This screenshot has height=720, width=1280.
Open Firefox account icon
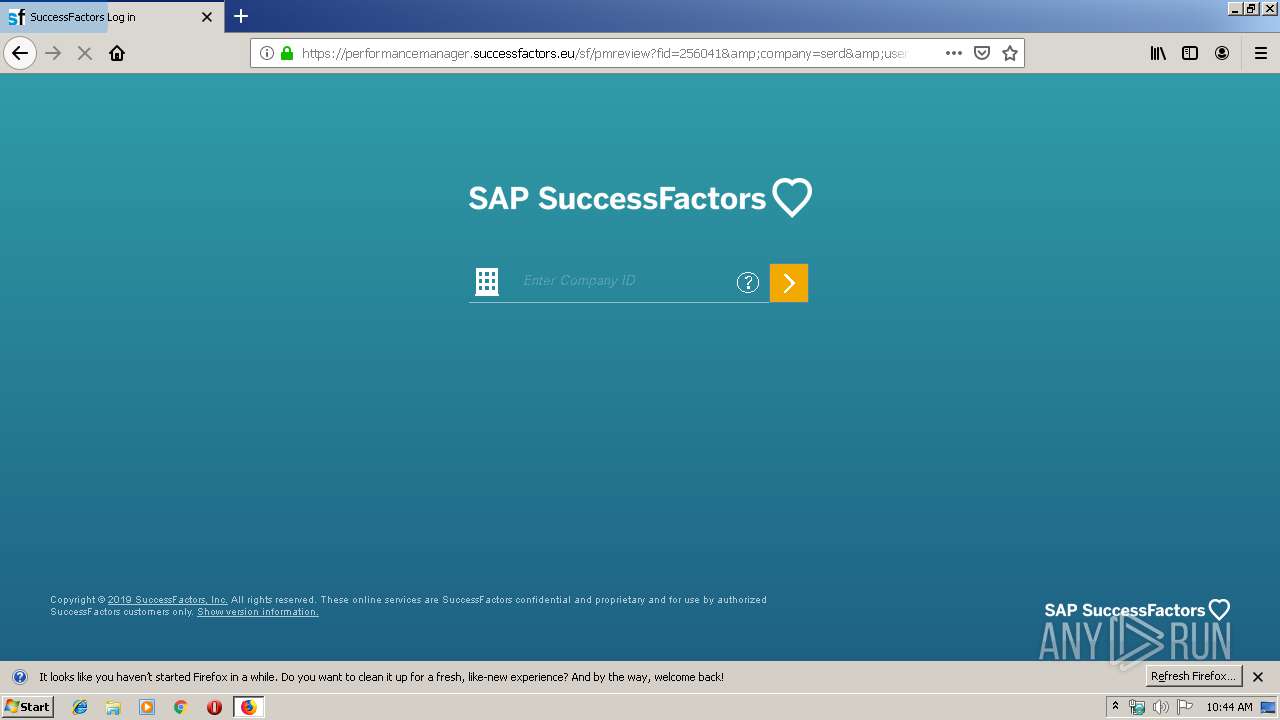(1222, 53)
